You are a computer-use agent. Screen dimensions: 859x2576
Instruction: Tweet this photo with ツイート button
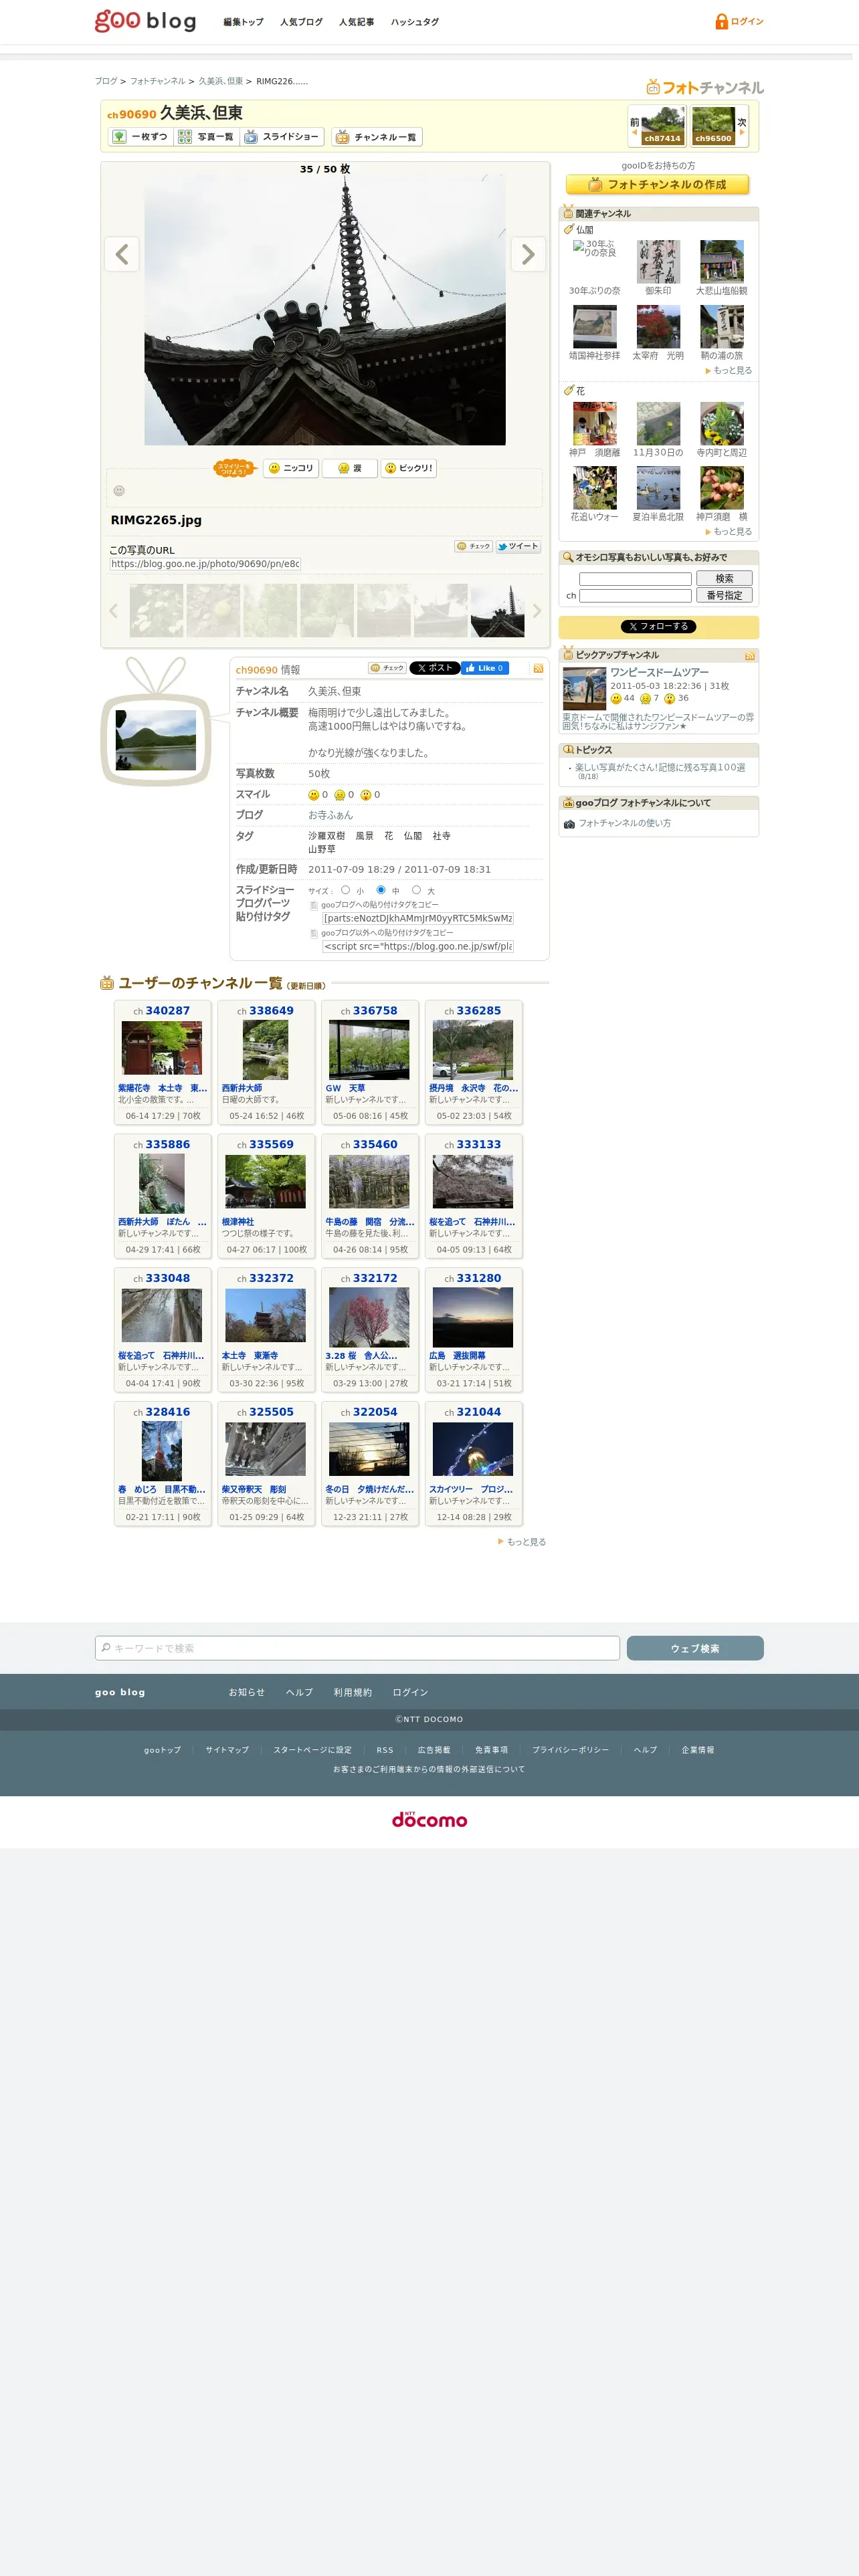(x=517, y=546)
